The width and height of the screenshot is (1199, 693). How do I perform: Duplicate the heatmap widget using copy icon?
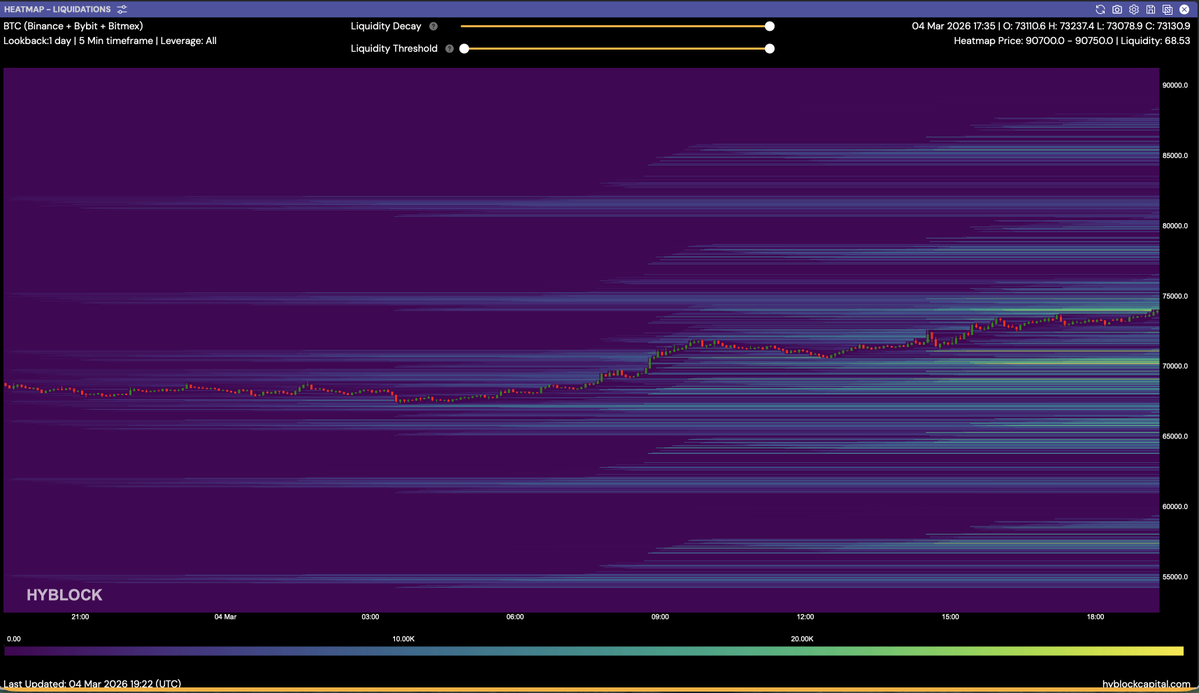coord(1167,9)
